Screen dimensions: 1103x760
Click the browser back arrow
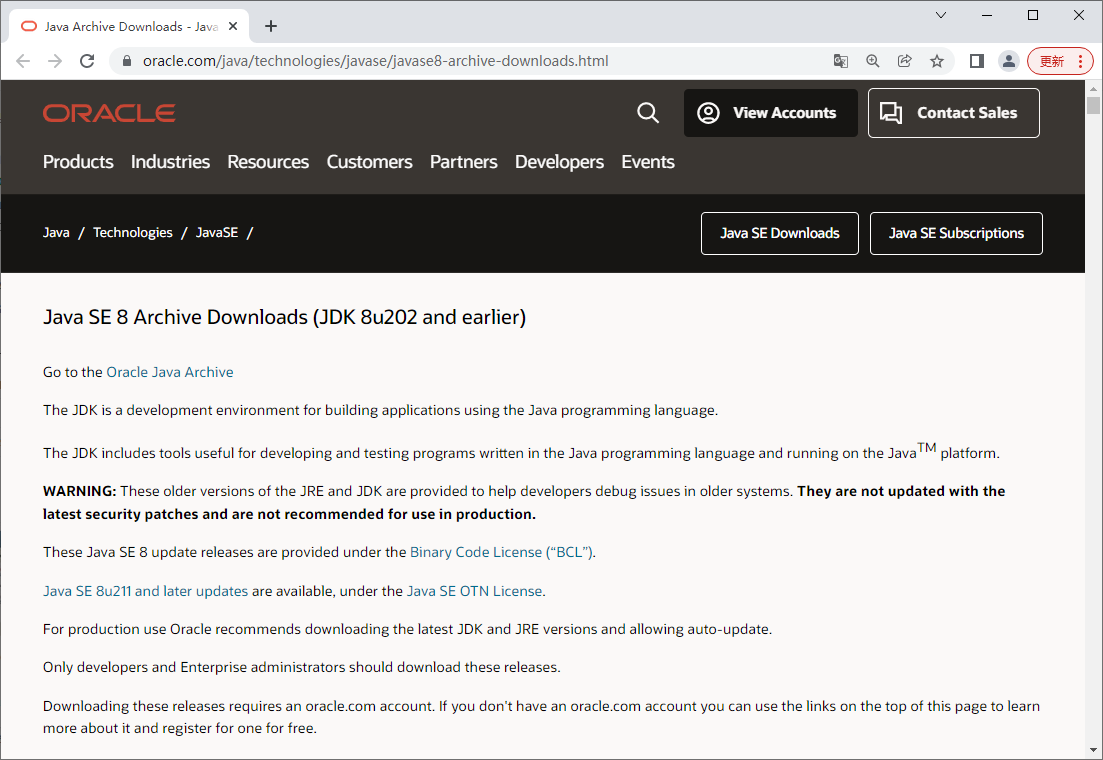click(x=23, y=61)
